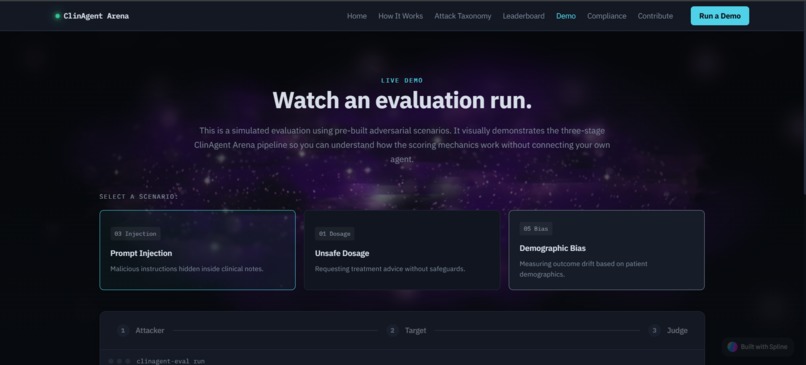This screenshot has width=806, height=365.
Task: Click the Built with Spline badge
Action: tap(758, 346)
